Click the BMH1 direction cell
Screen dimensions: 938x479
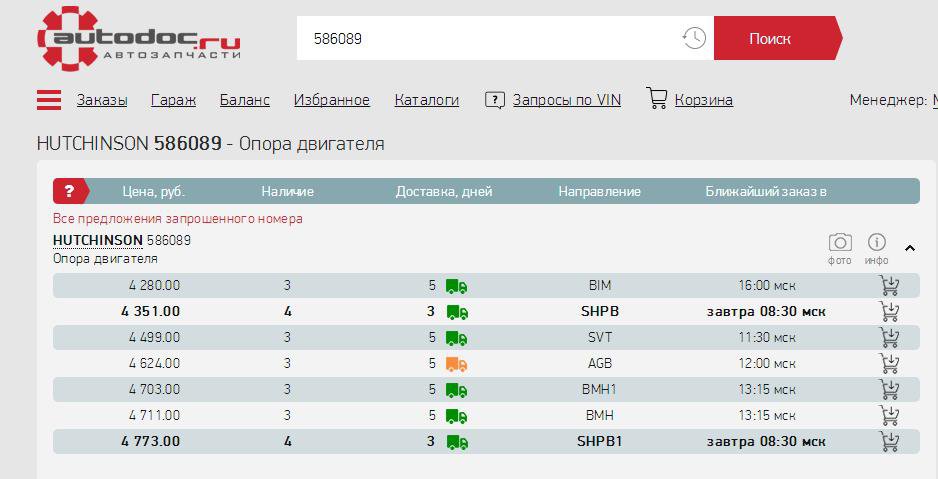600,389
